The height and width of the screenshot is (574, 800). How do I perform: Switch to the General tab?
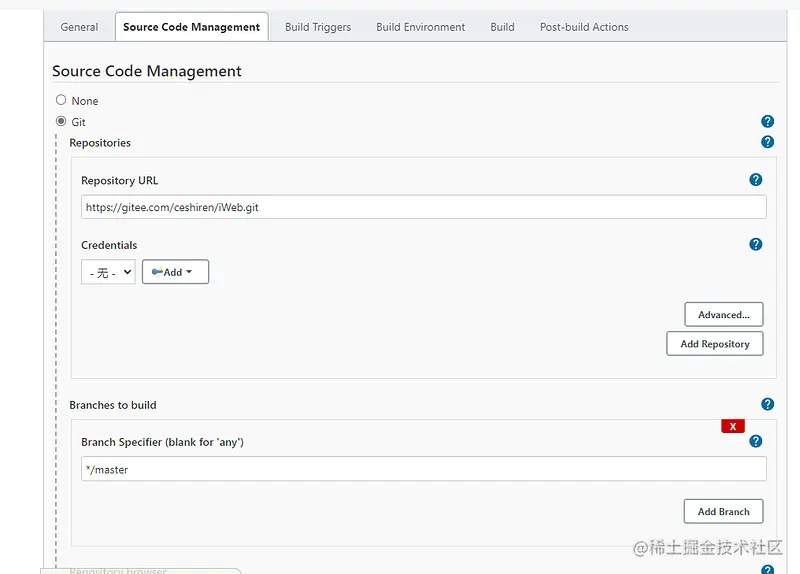pyautogui.click(x=79, y=27)
